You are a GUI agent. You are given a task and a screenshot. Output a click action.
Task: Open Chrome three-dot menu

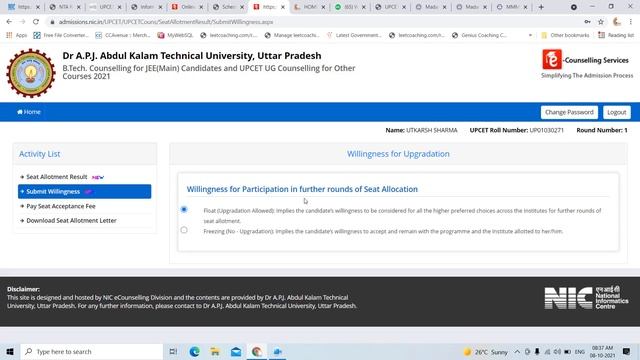pos(631,22)
